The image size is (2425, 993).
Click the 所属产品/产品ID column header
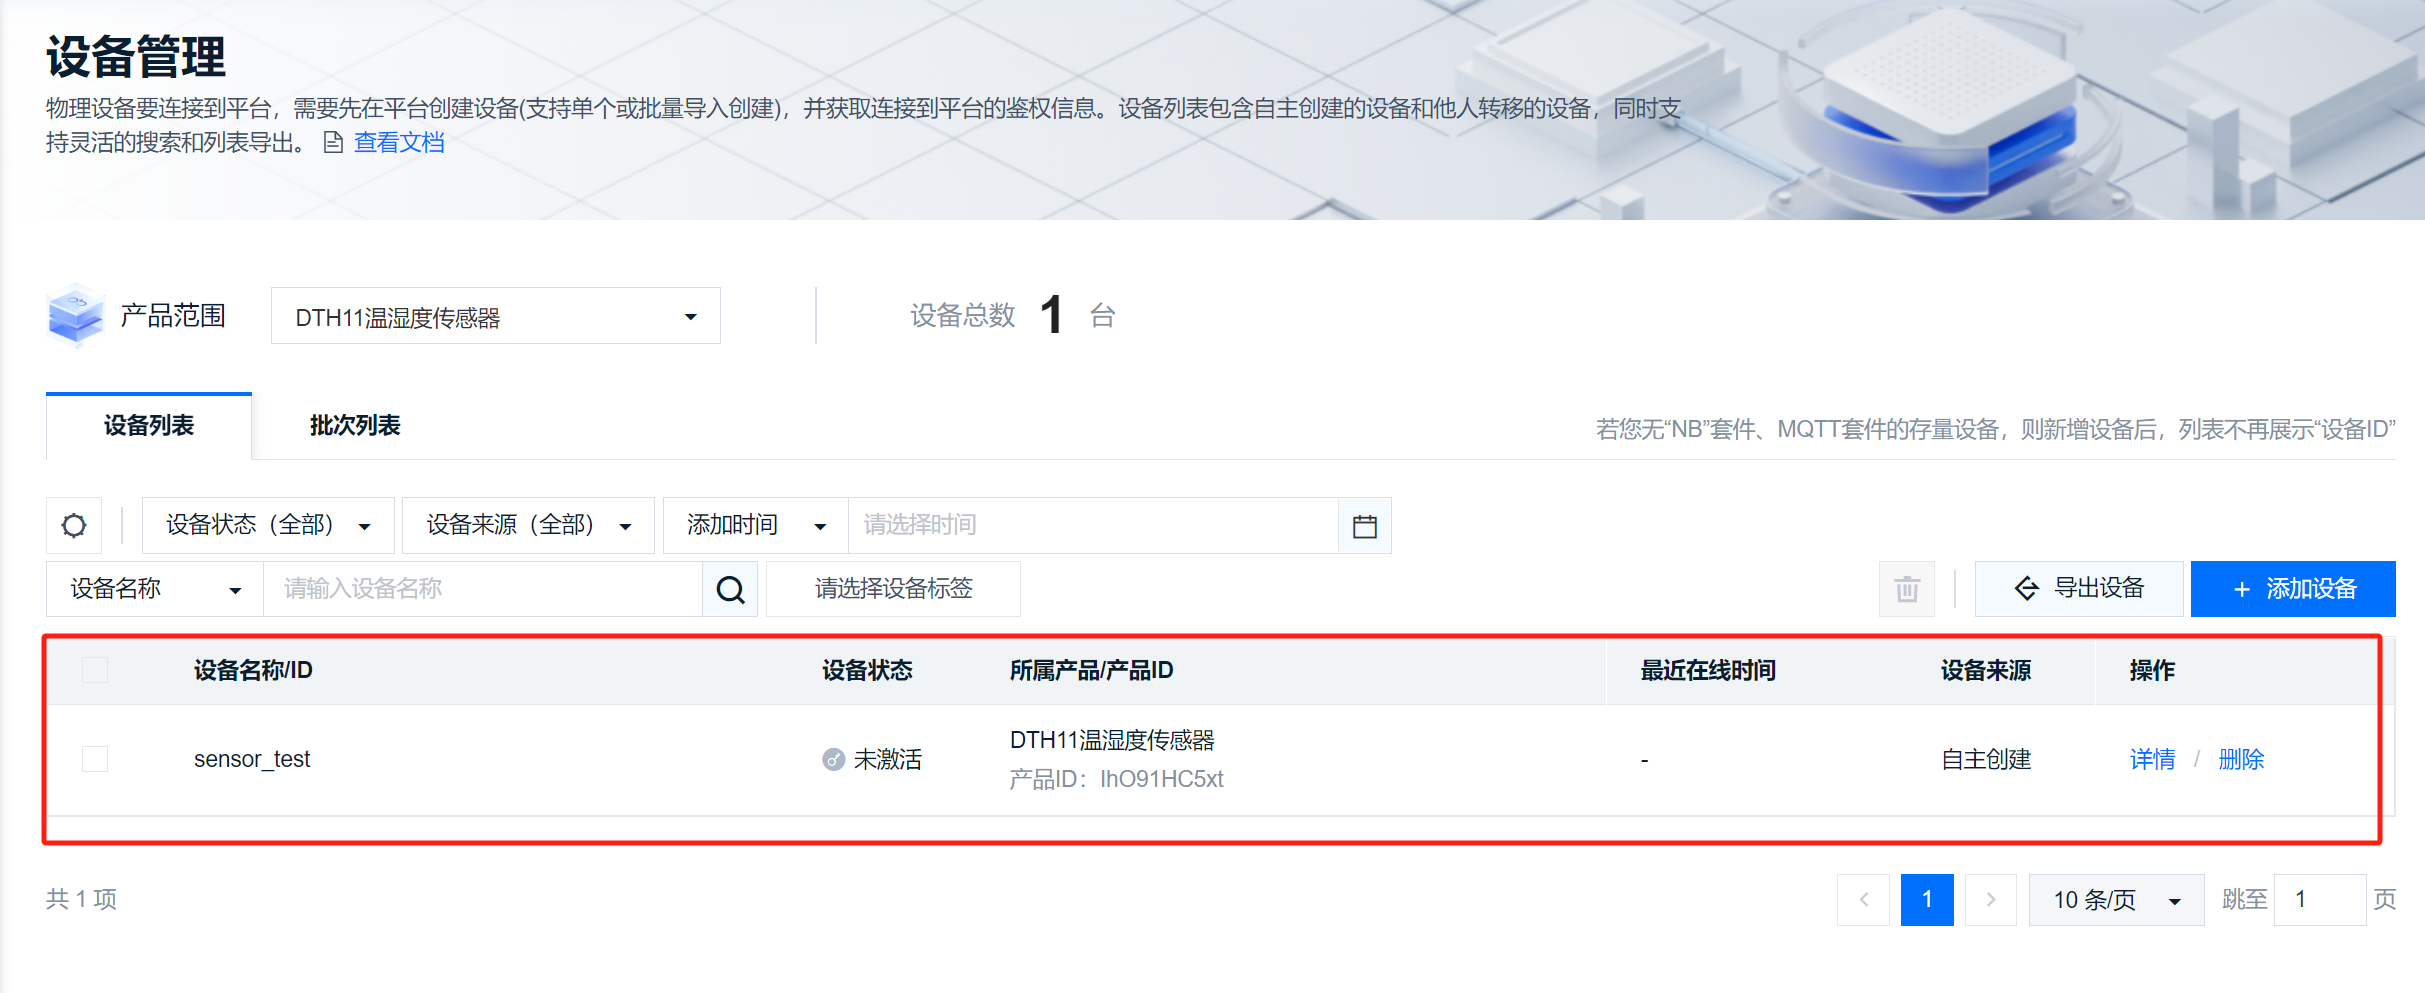pyautogui.click(x=1091, y=670)
